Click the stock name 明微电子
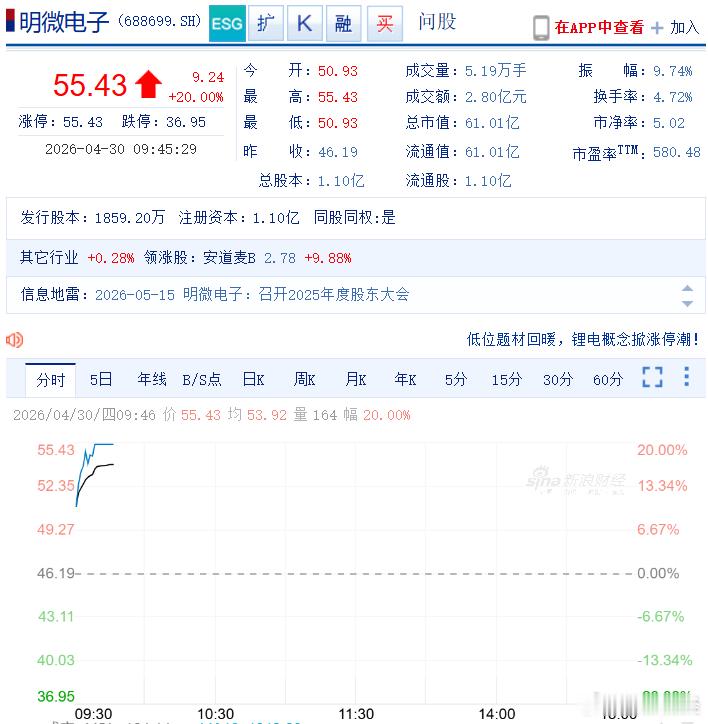Image resolution: width=708 pixels, height=724 pixels. 64,22
